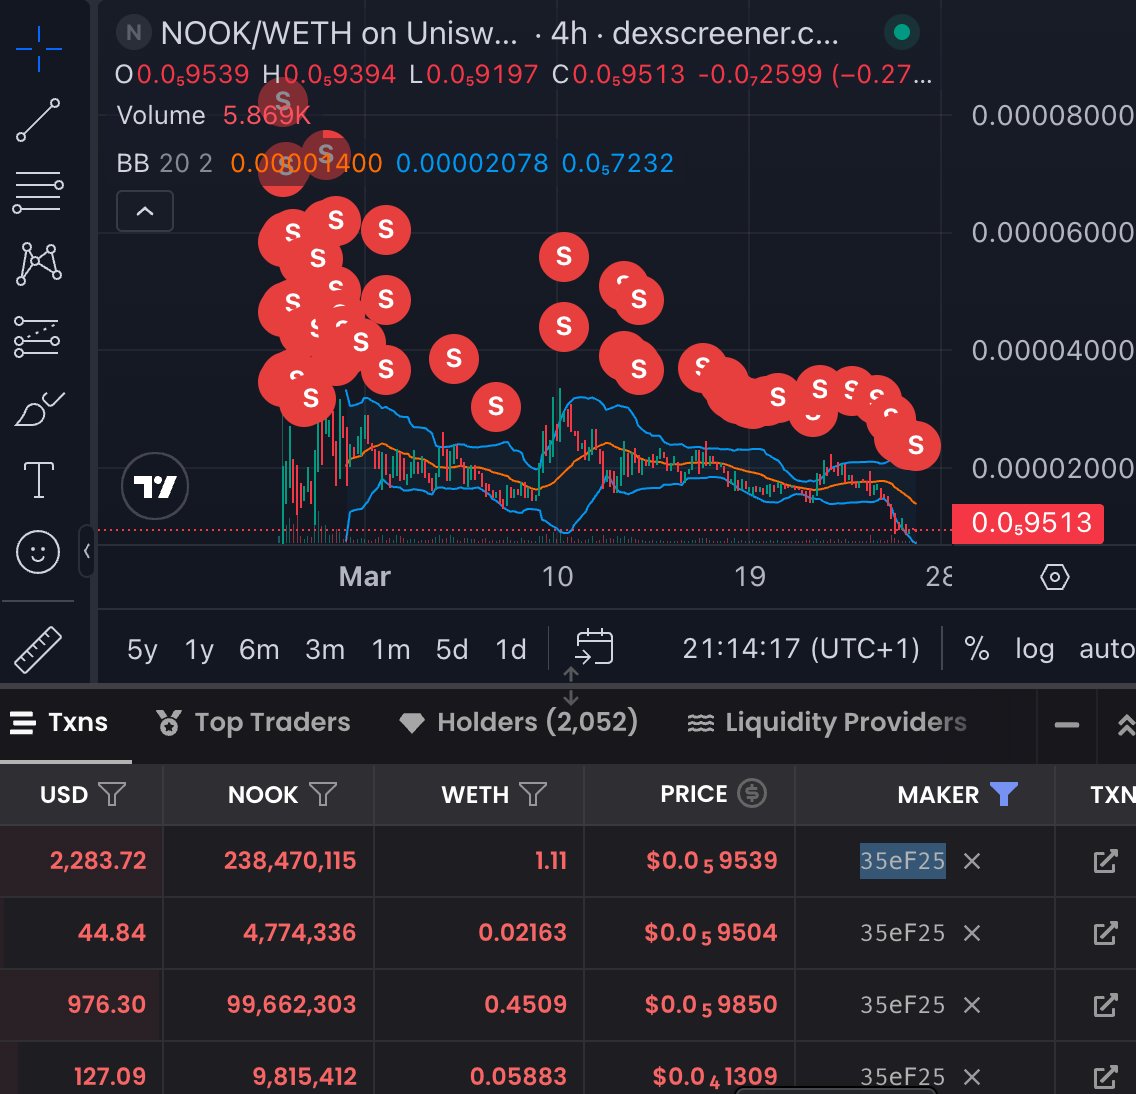Minimize the transactions panel
The height and width of the screenshot is (1094, 1136).
point(1066,725)
